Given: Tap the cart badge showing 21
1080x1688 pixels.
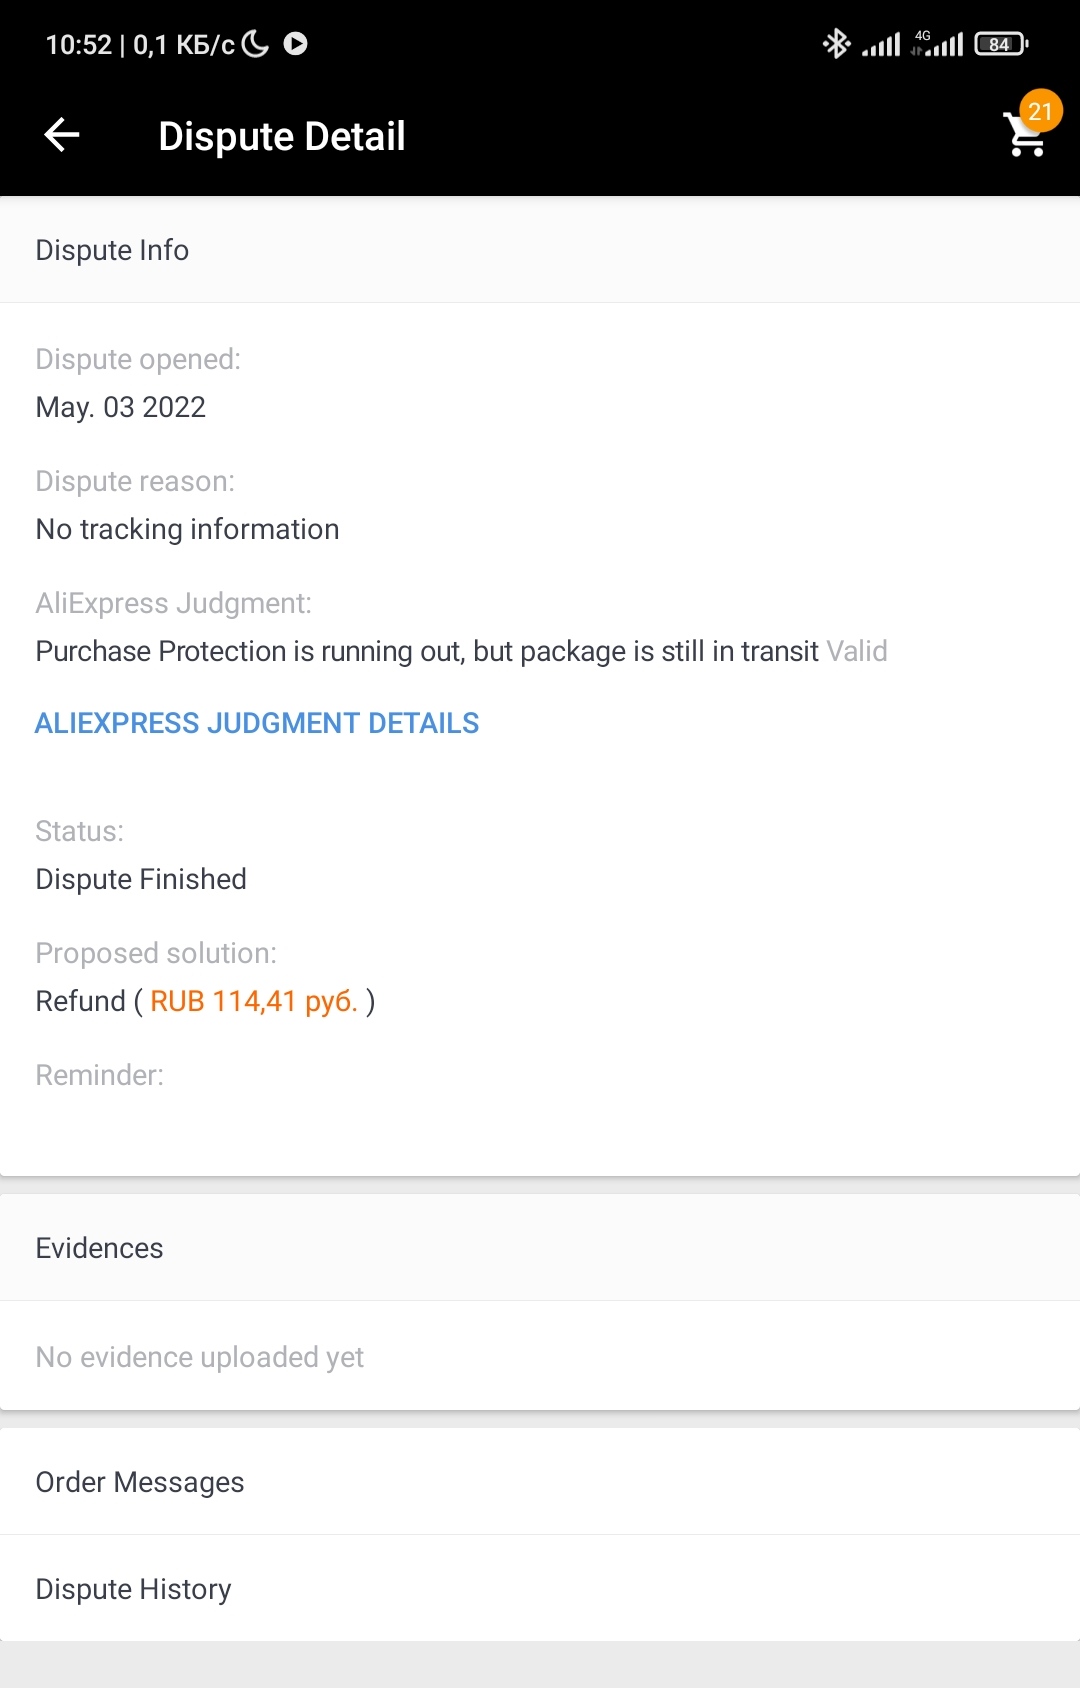Looking at the screenshot, I should pos(1040,111).
